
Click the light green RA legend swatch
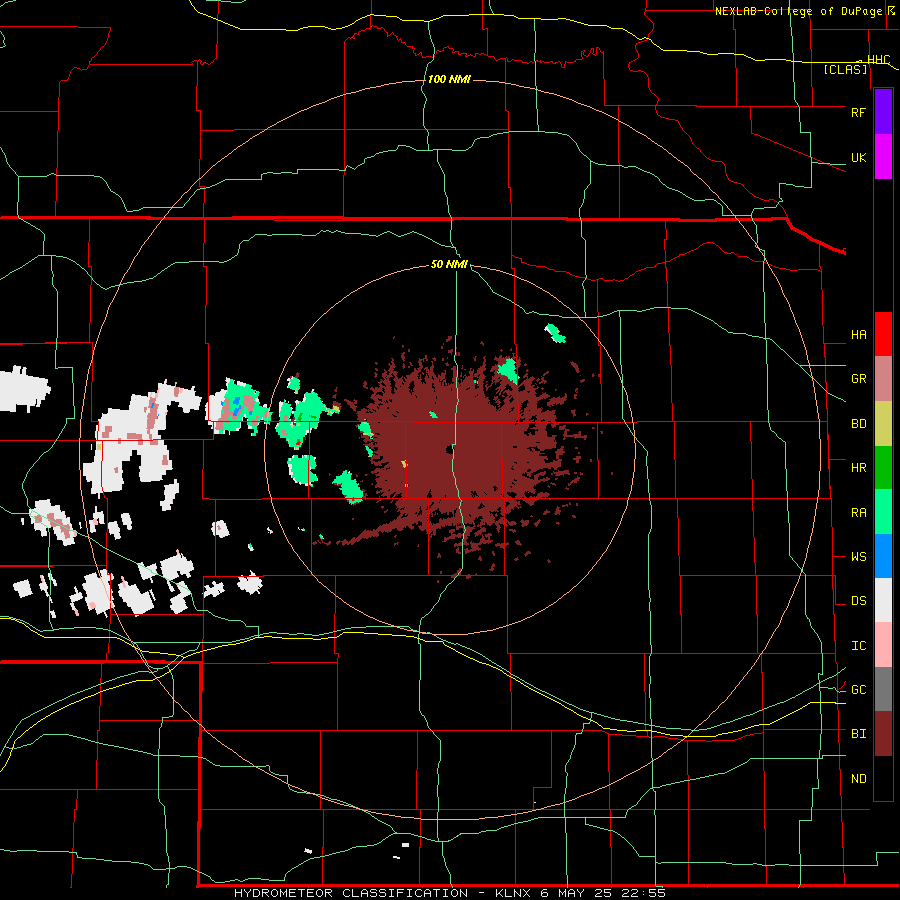click(883, 512)
